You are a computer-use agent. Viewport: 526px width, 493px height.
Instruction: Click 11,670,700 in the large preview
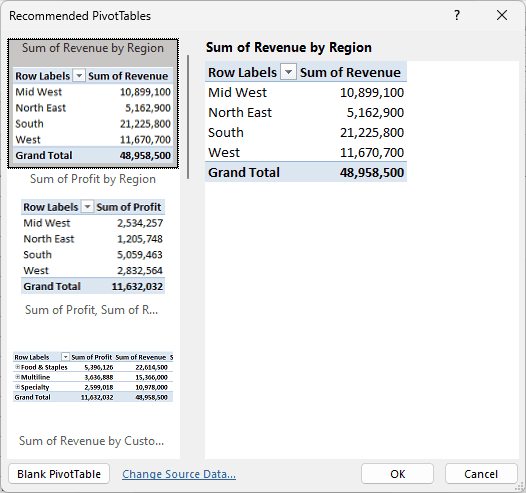[372, 153]
